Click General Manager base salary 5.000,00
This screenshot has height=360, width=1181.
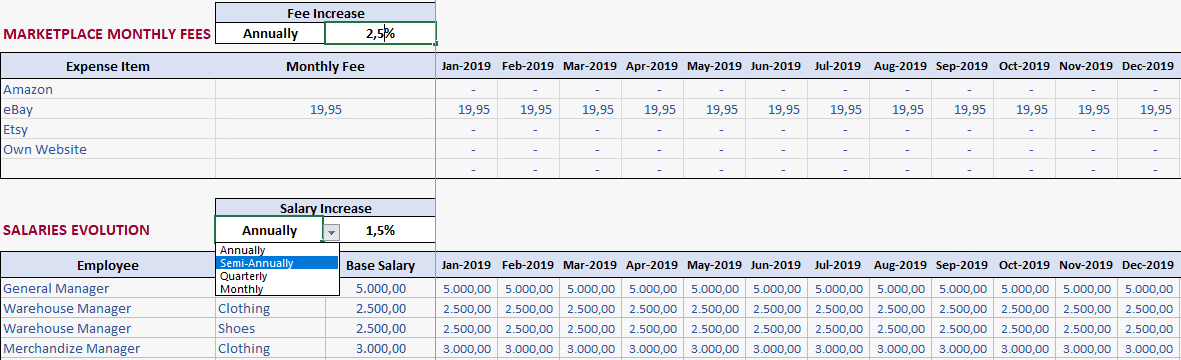[380, 288]
